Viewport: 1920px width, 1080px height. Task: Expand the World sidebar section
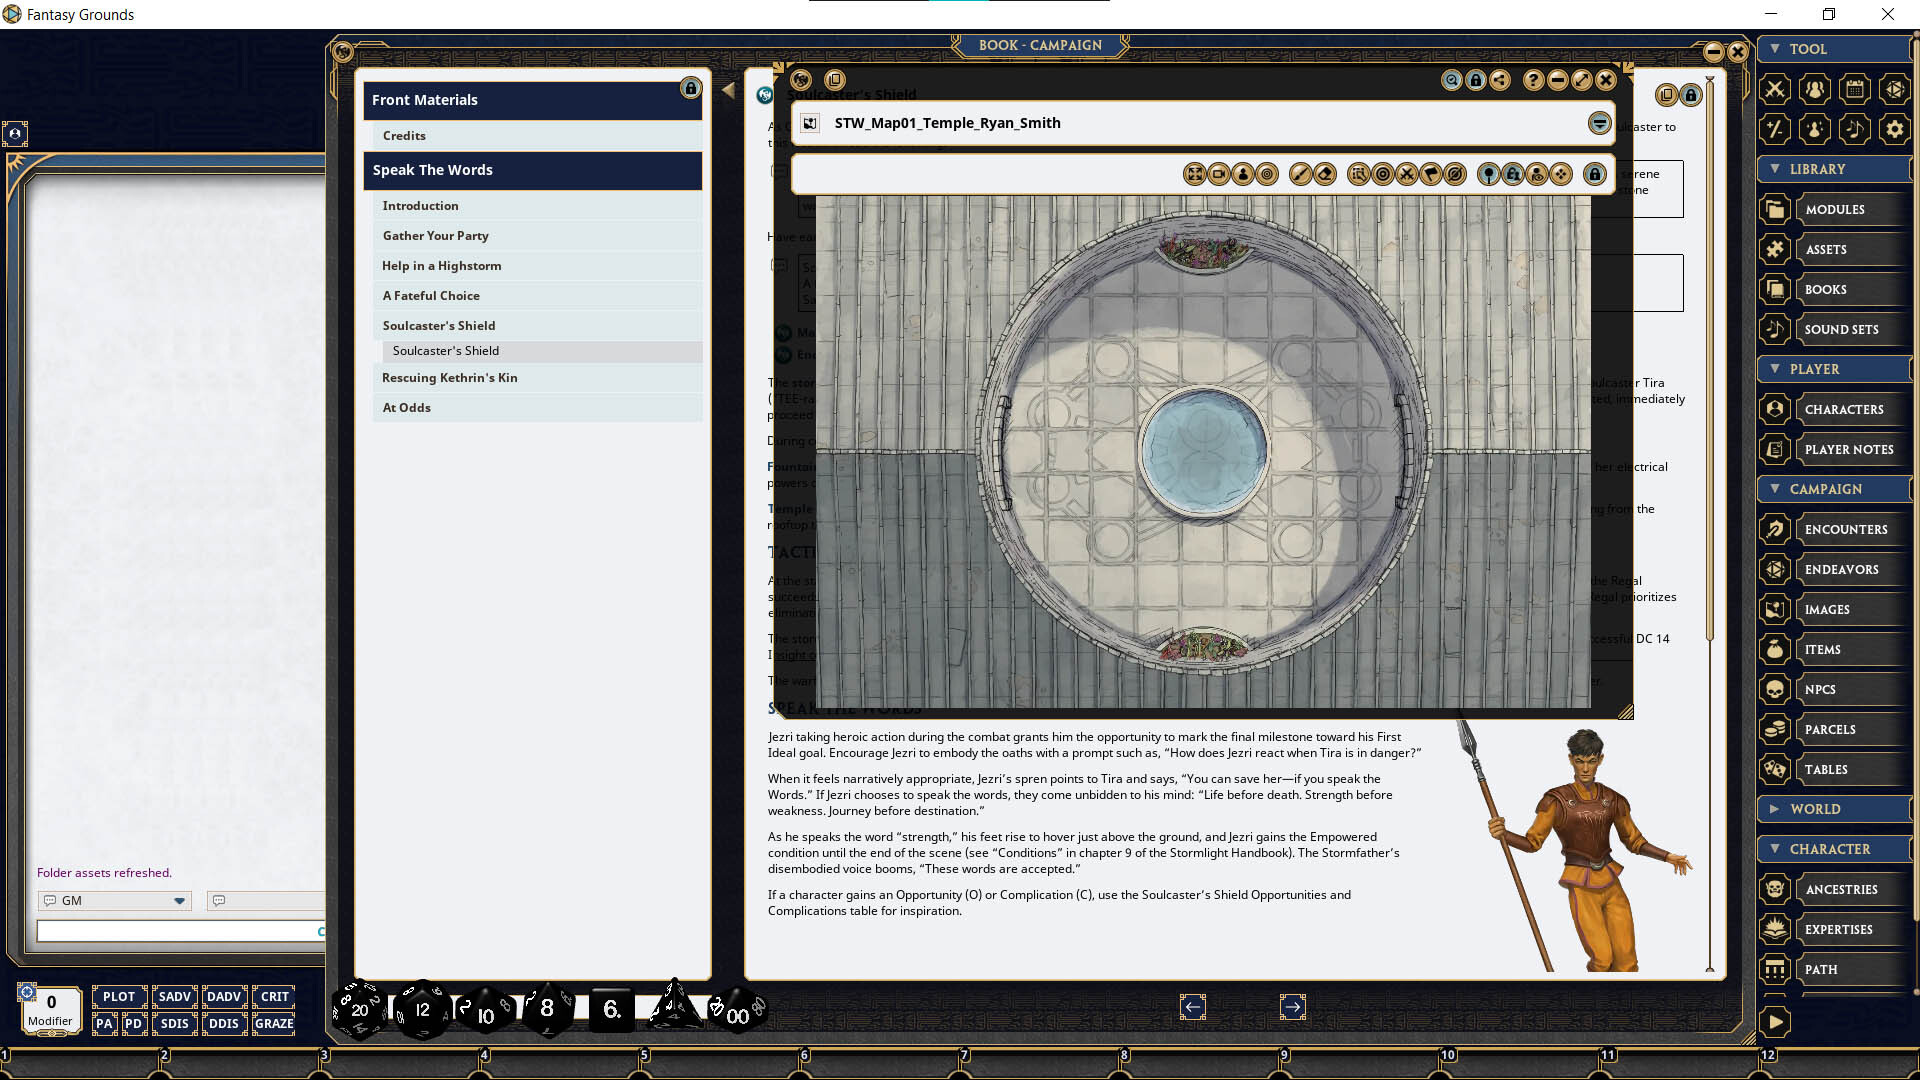pos(1833,809)
